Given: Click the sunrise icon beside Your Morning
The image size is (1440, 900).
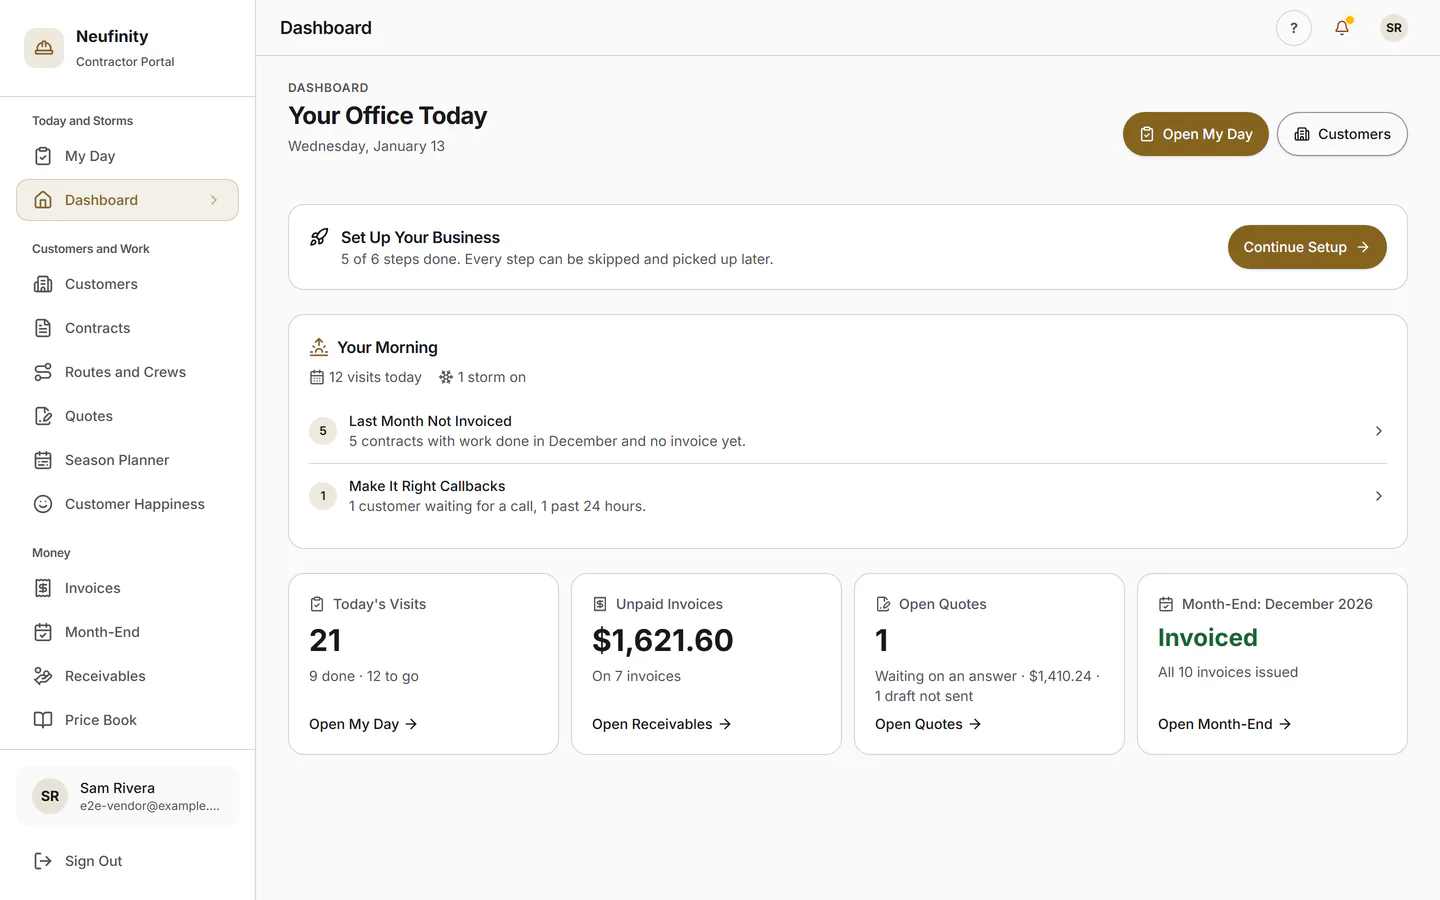Looking at the screenshot, I should pos(319,347).
